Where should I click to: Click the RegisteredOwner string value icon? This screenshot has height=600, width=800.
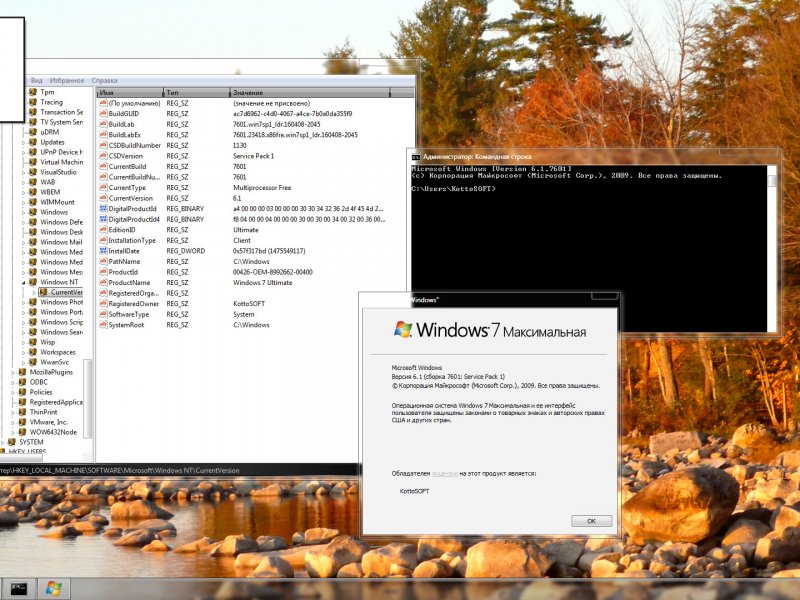[x=103, y=304]
